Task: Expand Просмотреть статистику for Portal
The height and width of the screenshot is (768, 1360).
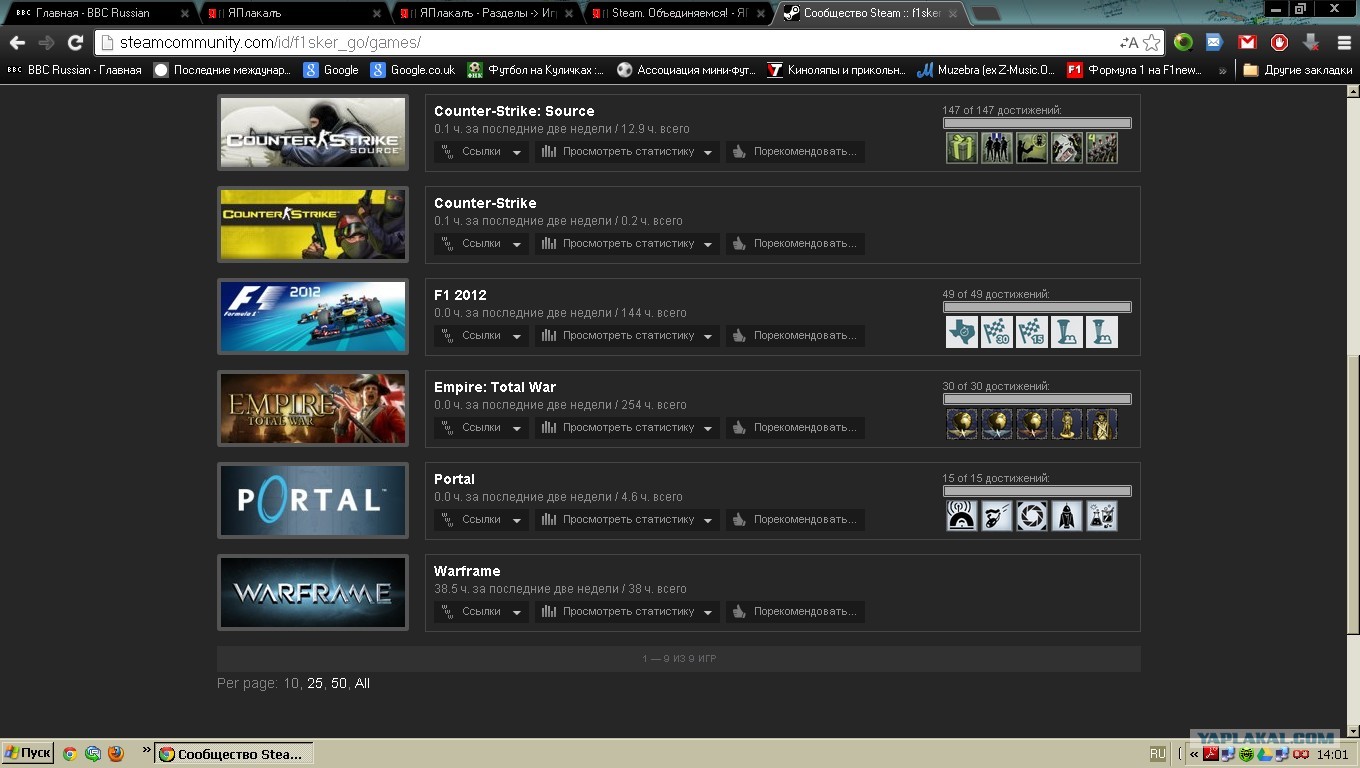Action: click(627, 520)
